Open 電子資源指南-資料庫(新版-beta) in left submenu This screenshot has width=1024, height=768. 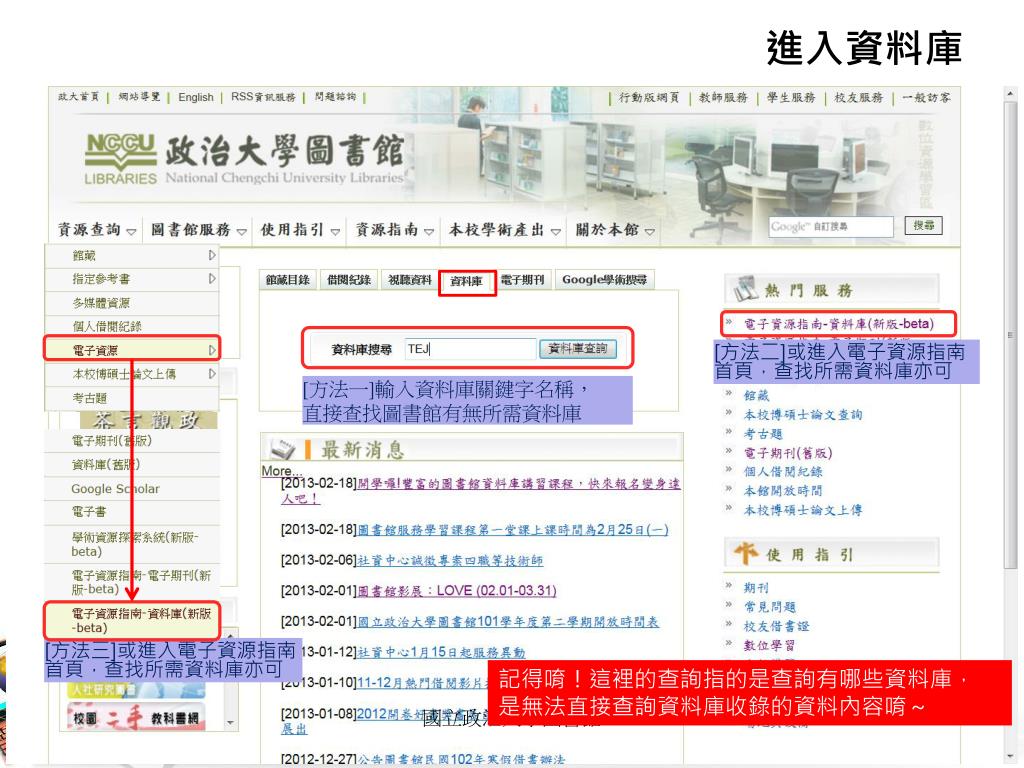[131, 620]
